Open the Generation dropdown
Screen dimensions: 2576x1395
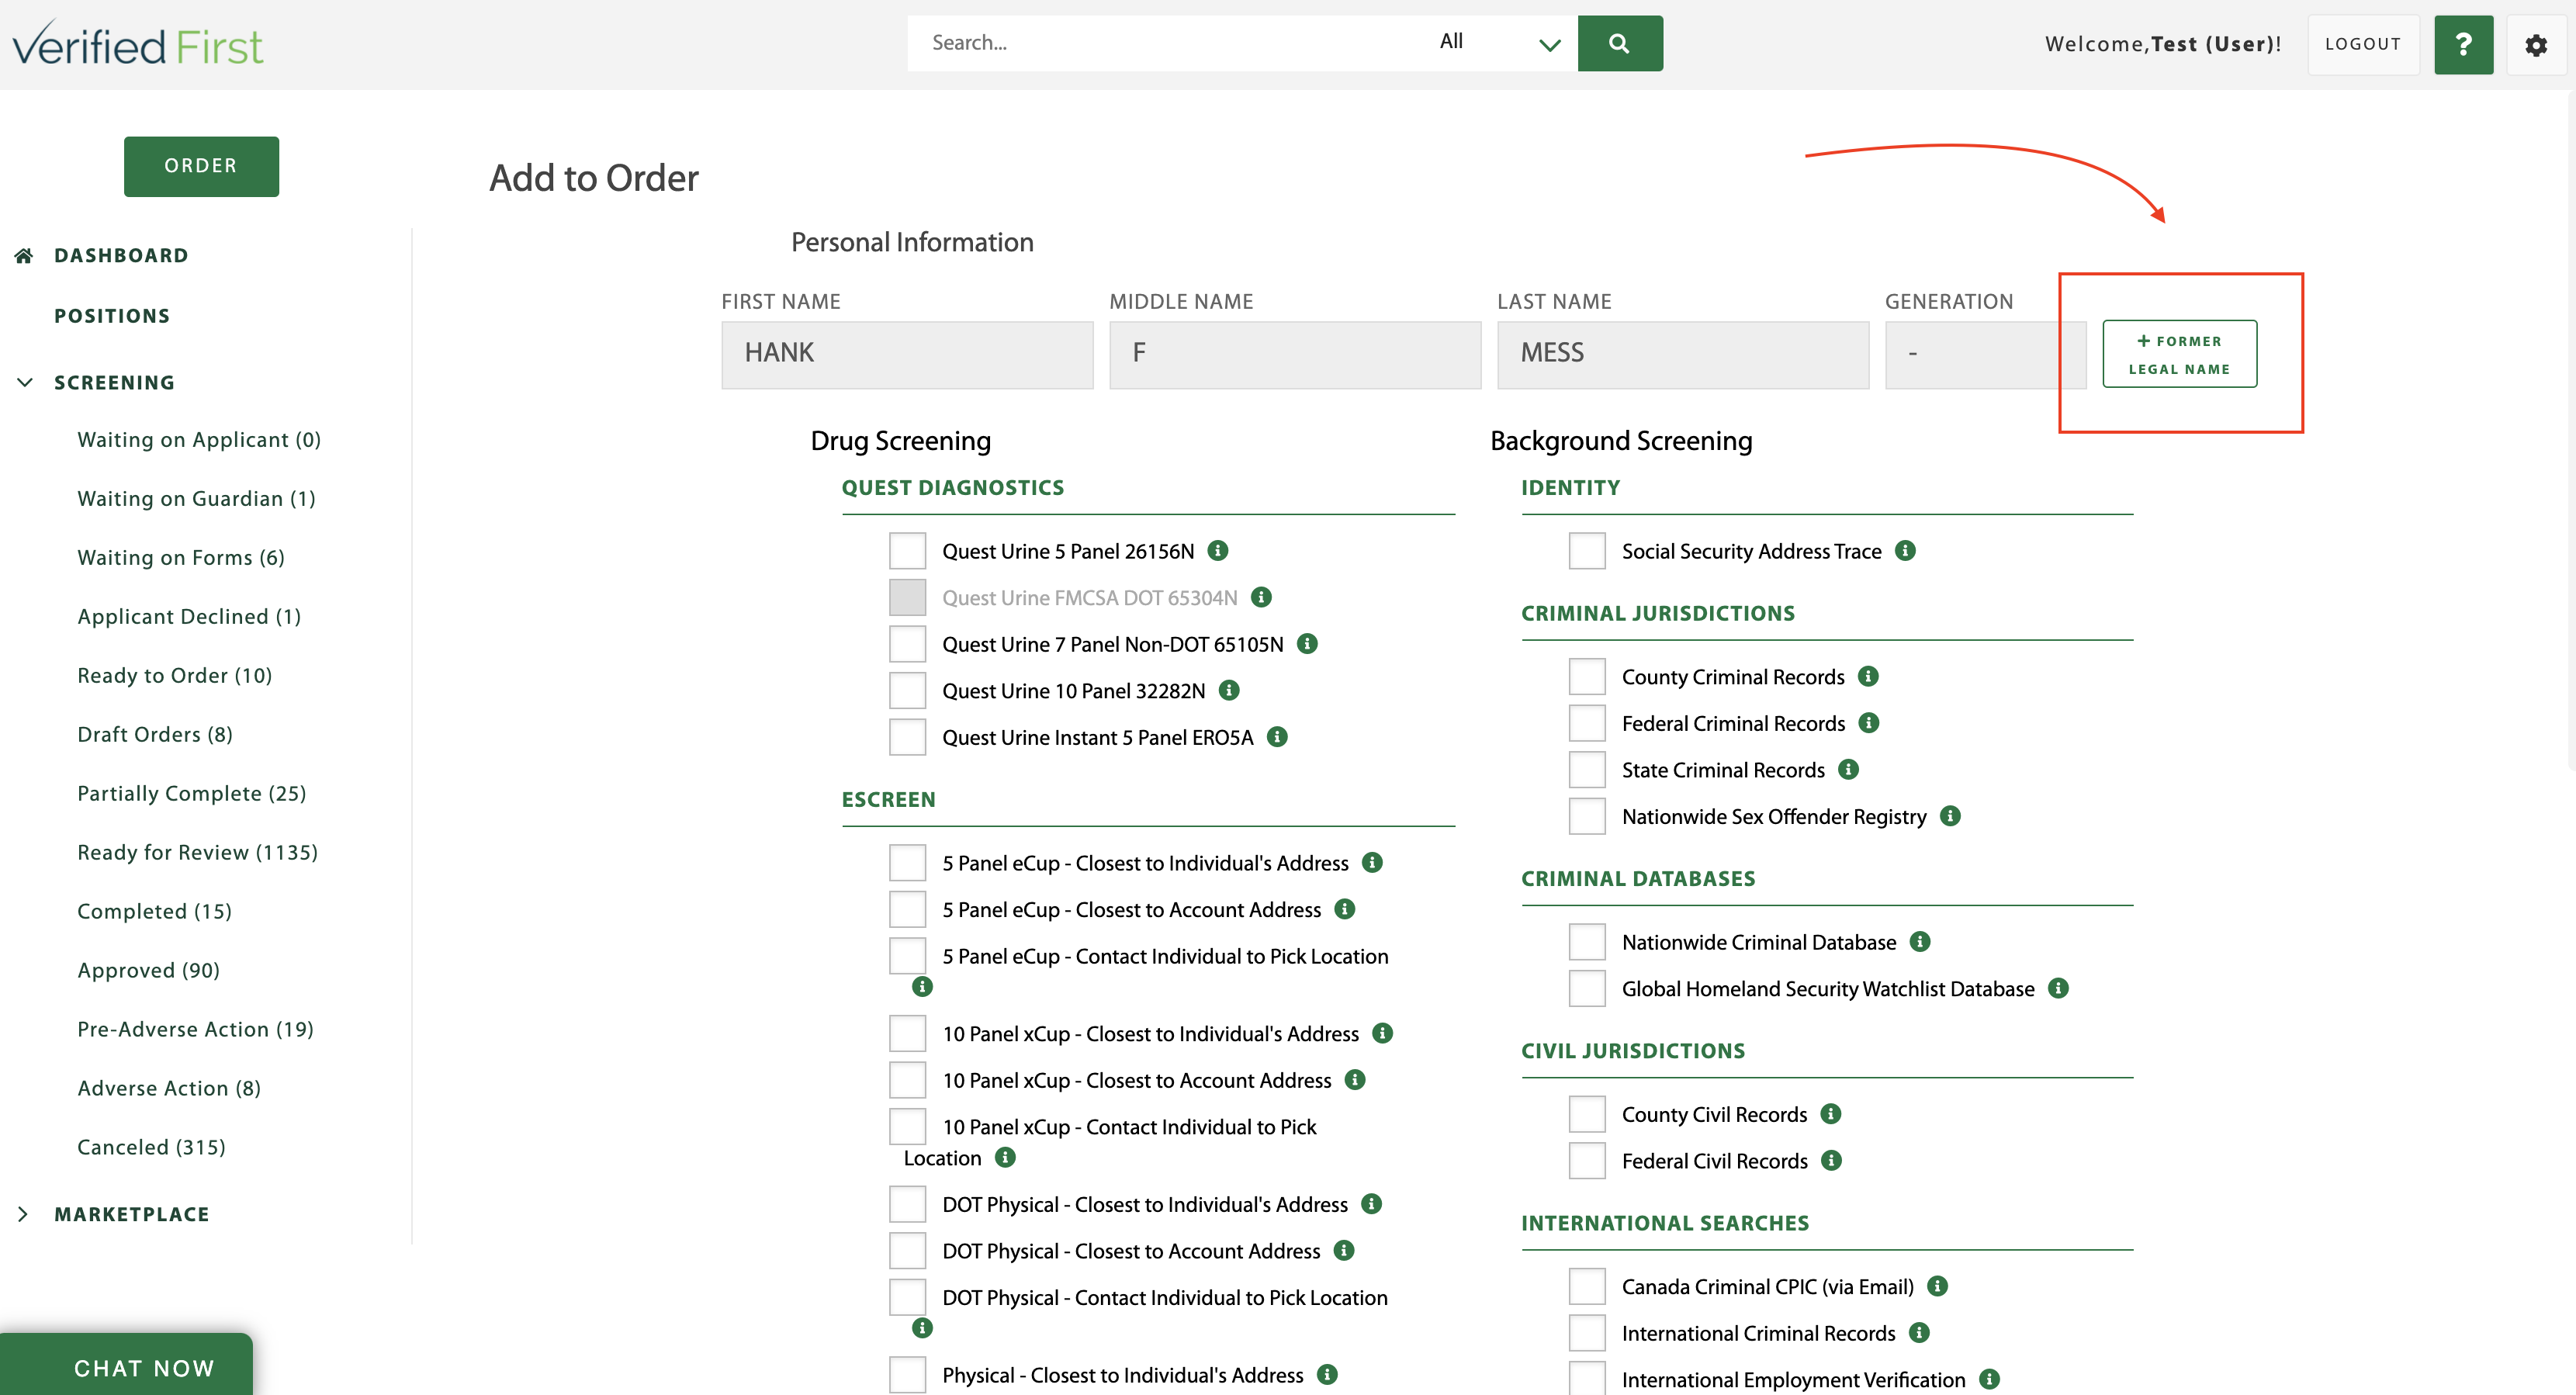[1985, 354]
